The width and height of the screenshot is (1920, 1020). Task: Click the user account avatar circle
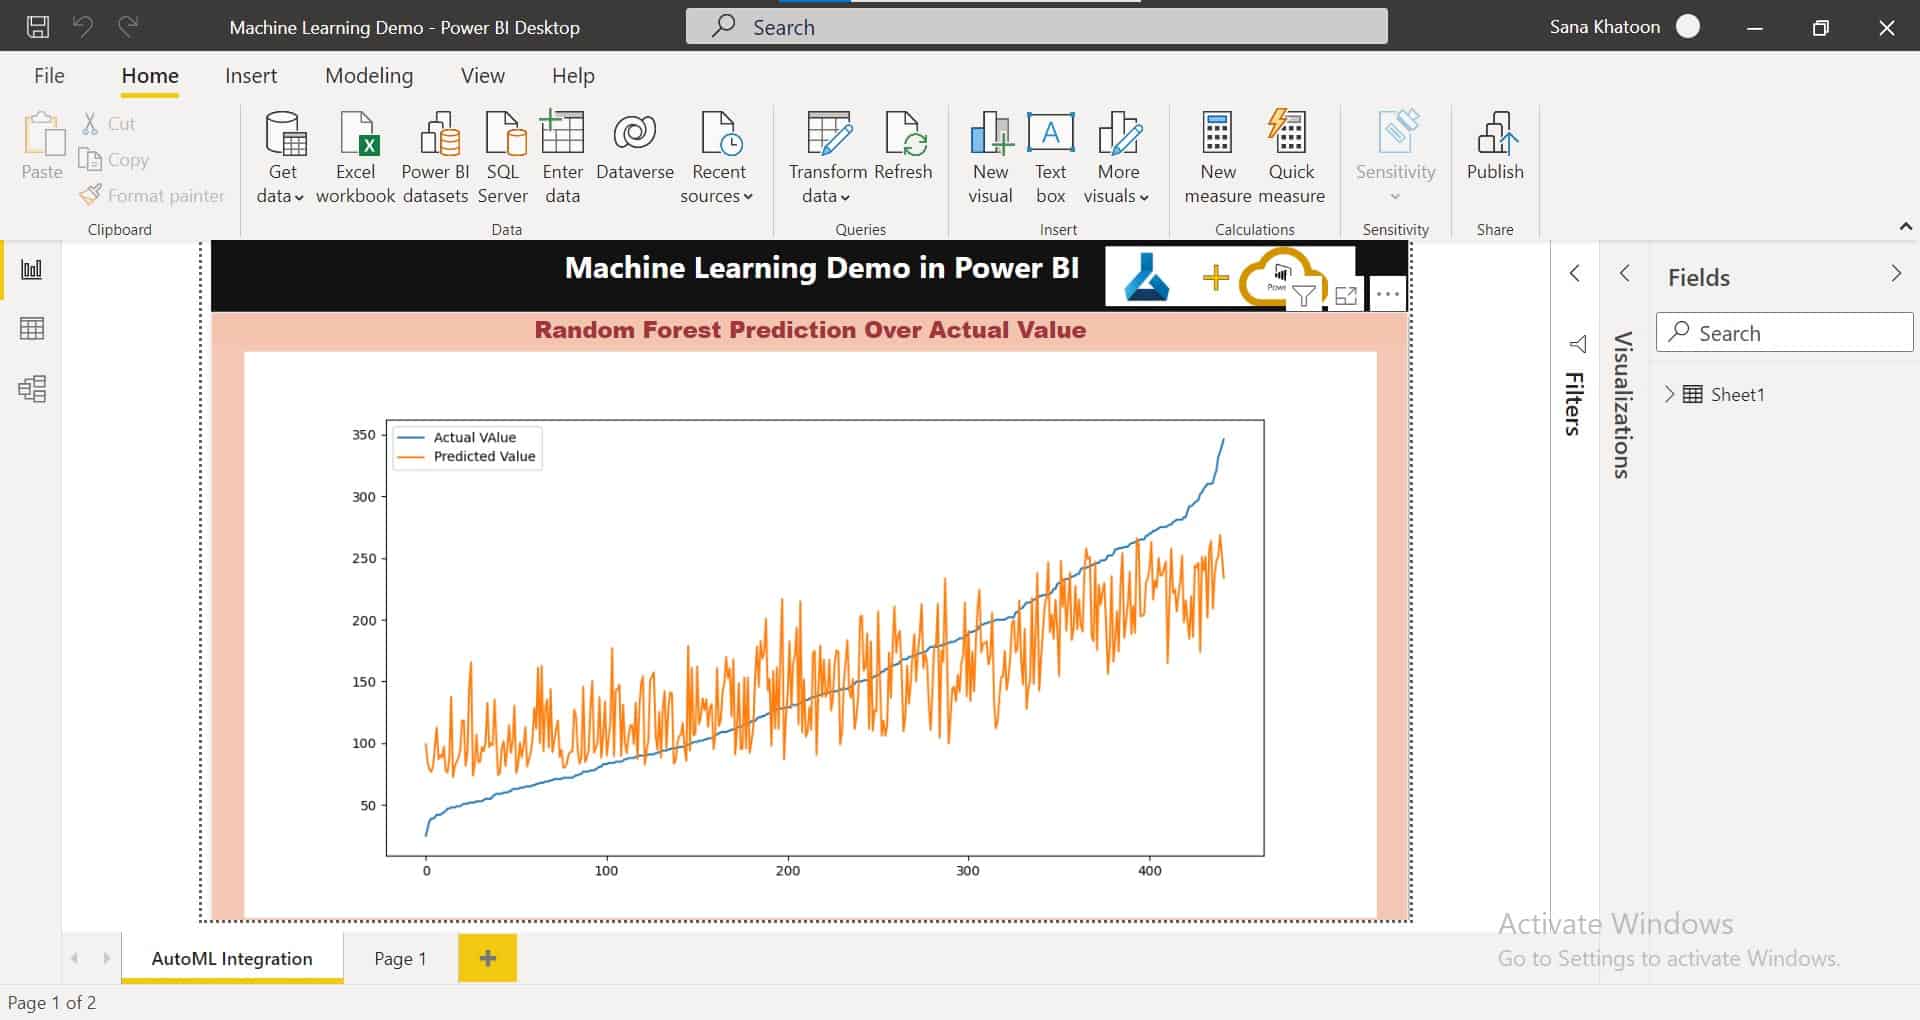[x=1688, y=27]
